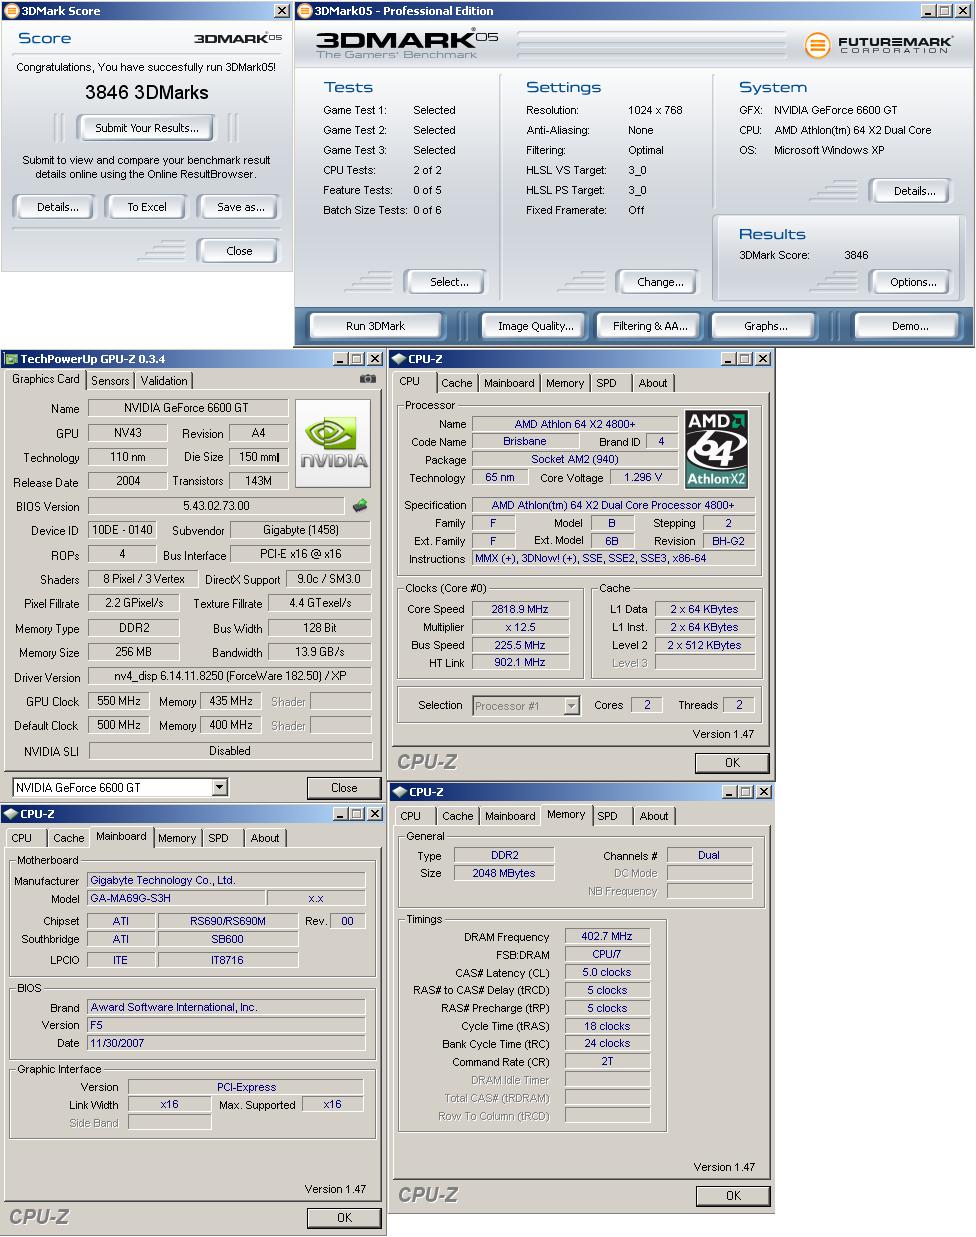This screenshot has width=976, height=1237.
Task: Open About tab in CPU-Z processor window
Action: coord(653,383)
